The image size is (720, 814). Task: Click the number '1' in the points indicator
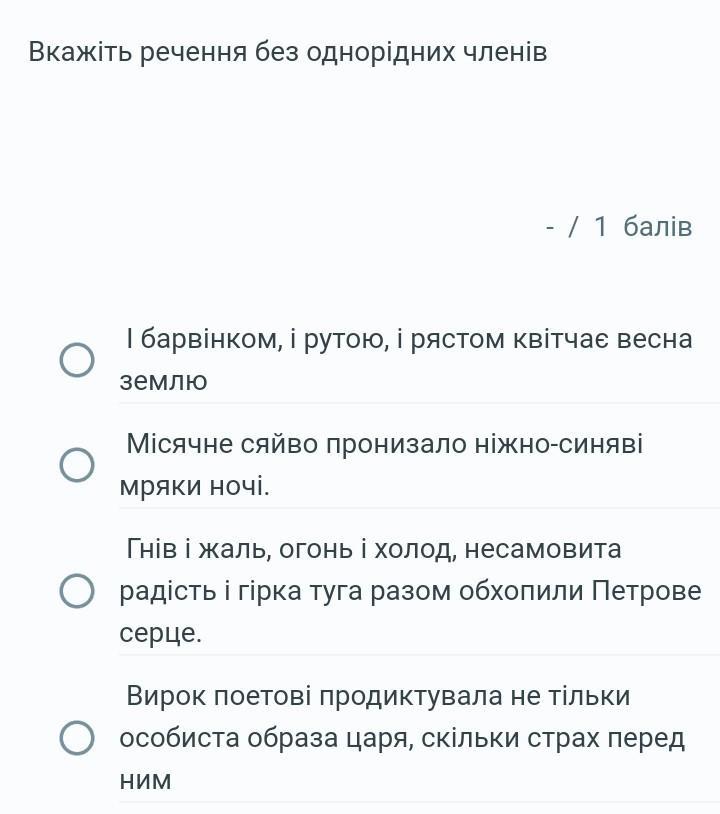pos(600,227)
